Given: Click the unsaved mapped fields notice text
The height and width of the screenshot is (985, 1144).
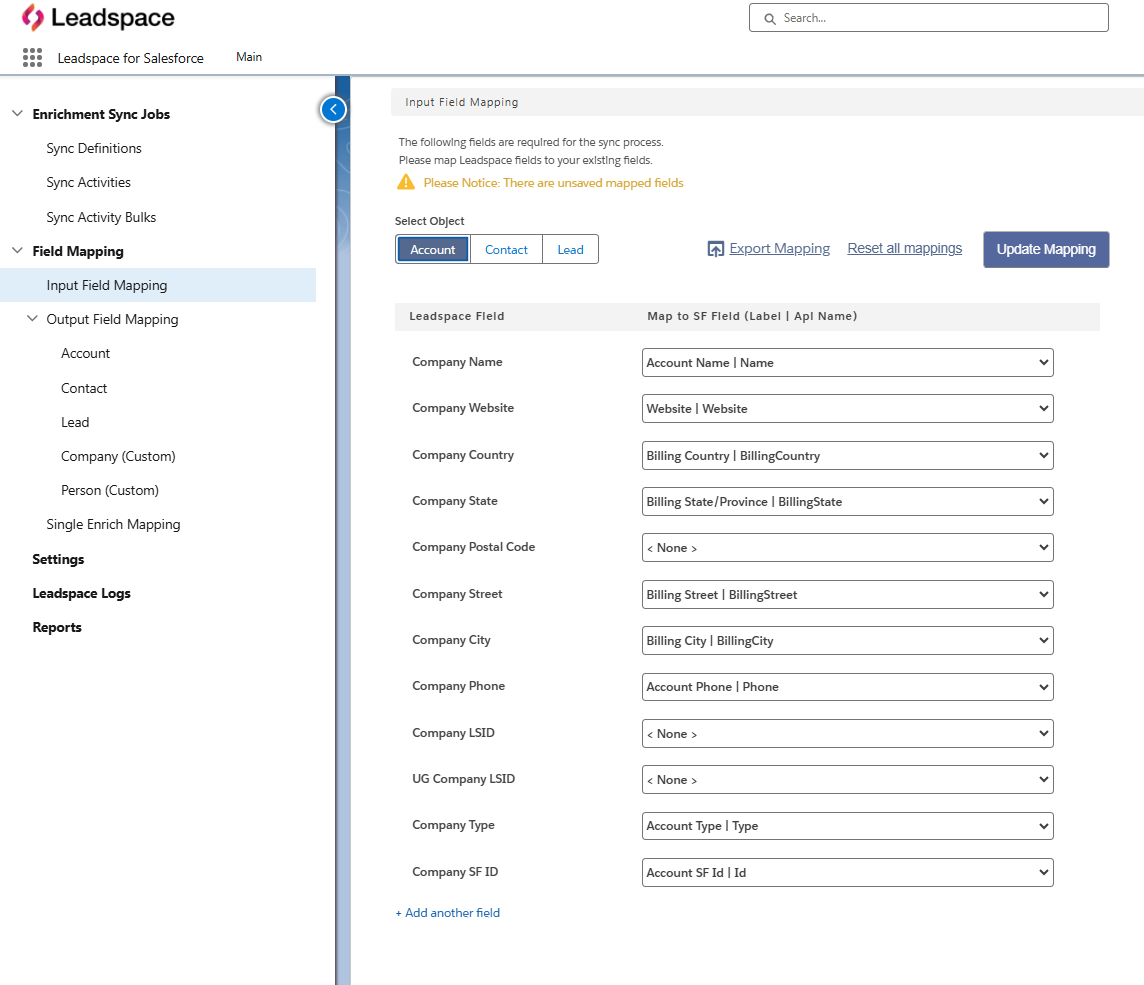Looking at the screenshot, I should [554, 182].
